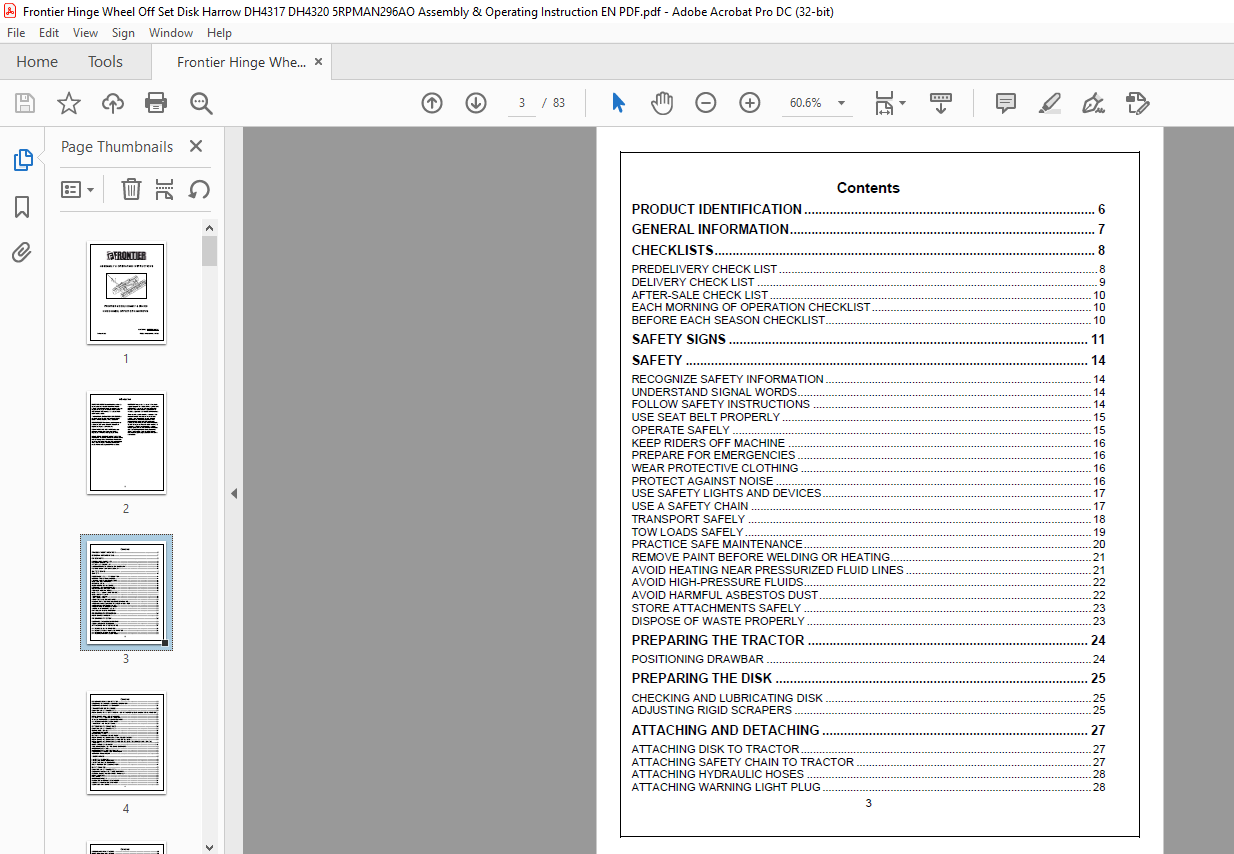Click GENERAL INFORMATION contents entry

click(x=868, y=230)
